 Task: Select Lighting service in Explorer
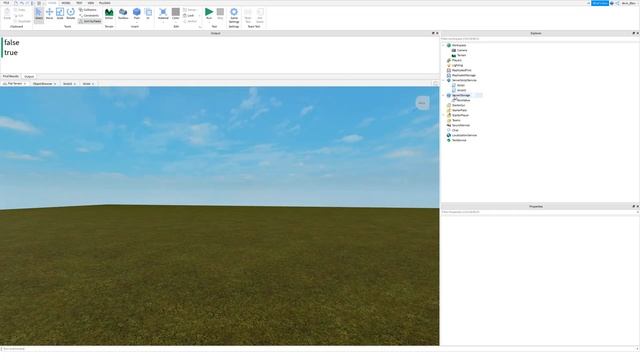click(x=457, y=65)
